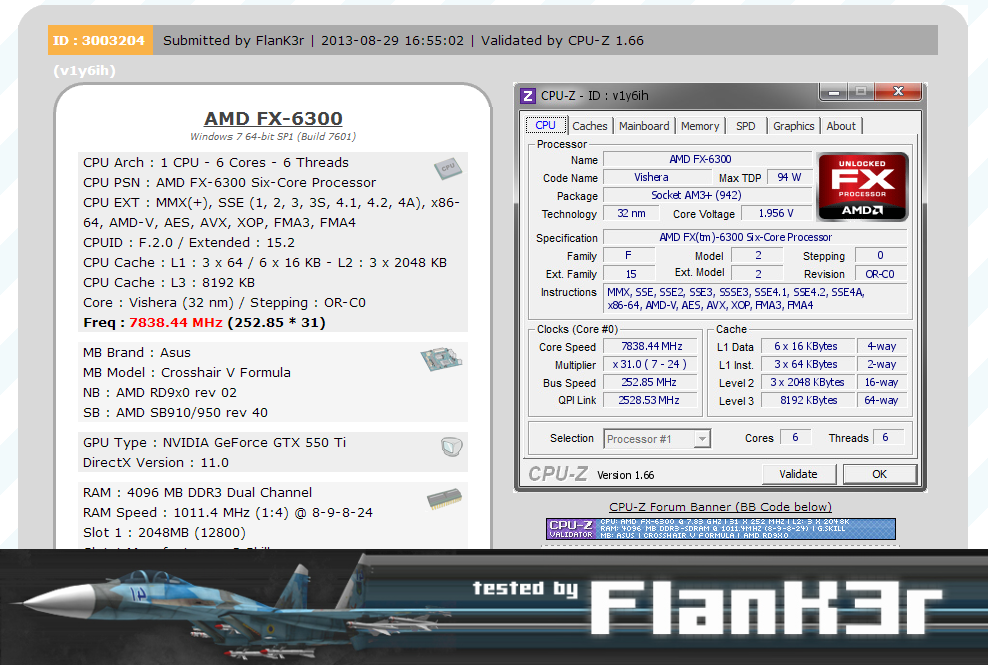Click the Multiplier value x 31.0 ( 7 - 24 )

pyautogui.click(x=652, y=364)
